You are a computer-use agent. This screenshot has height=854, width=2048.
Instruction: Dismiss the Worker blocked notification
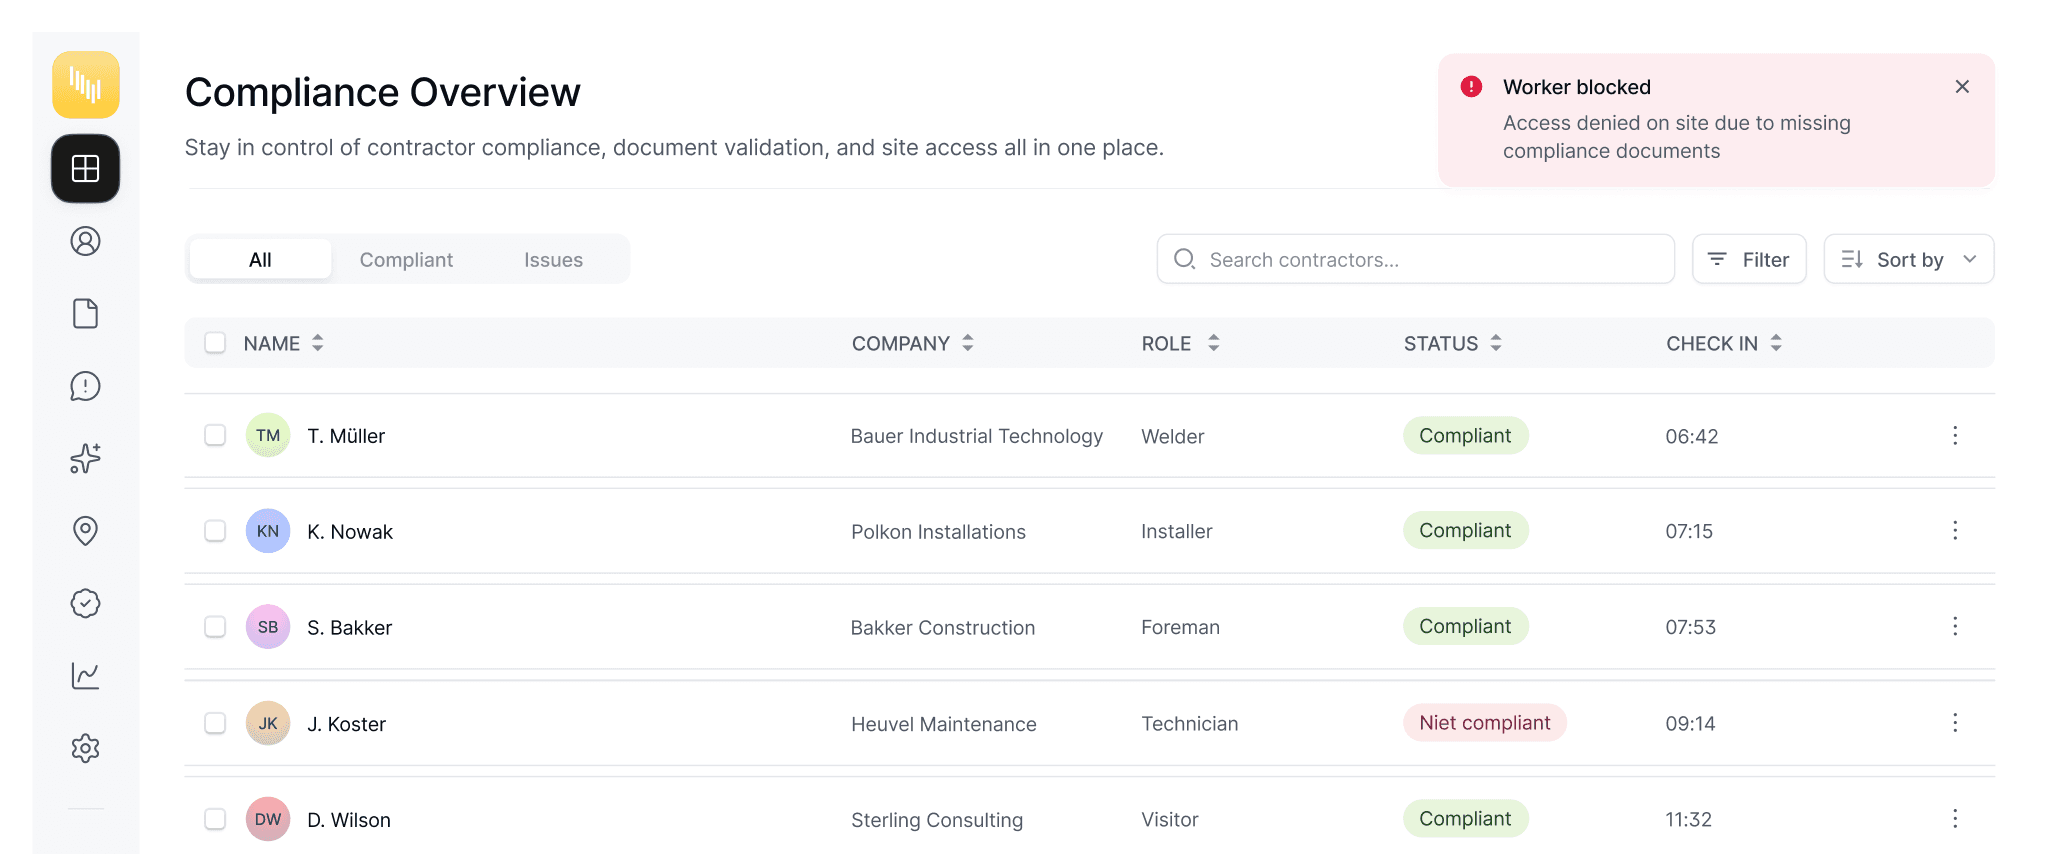(x=1962, y=87)
